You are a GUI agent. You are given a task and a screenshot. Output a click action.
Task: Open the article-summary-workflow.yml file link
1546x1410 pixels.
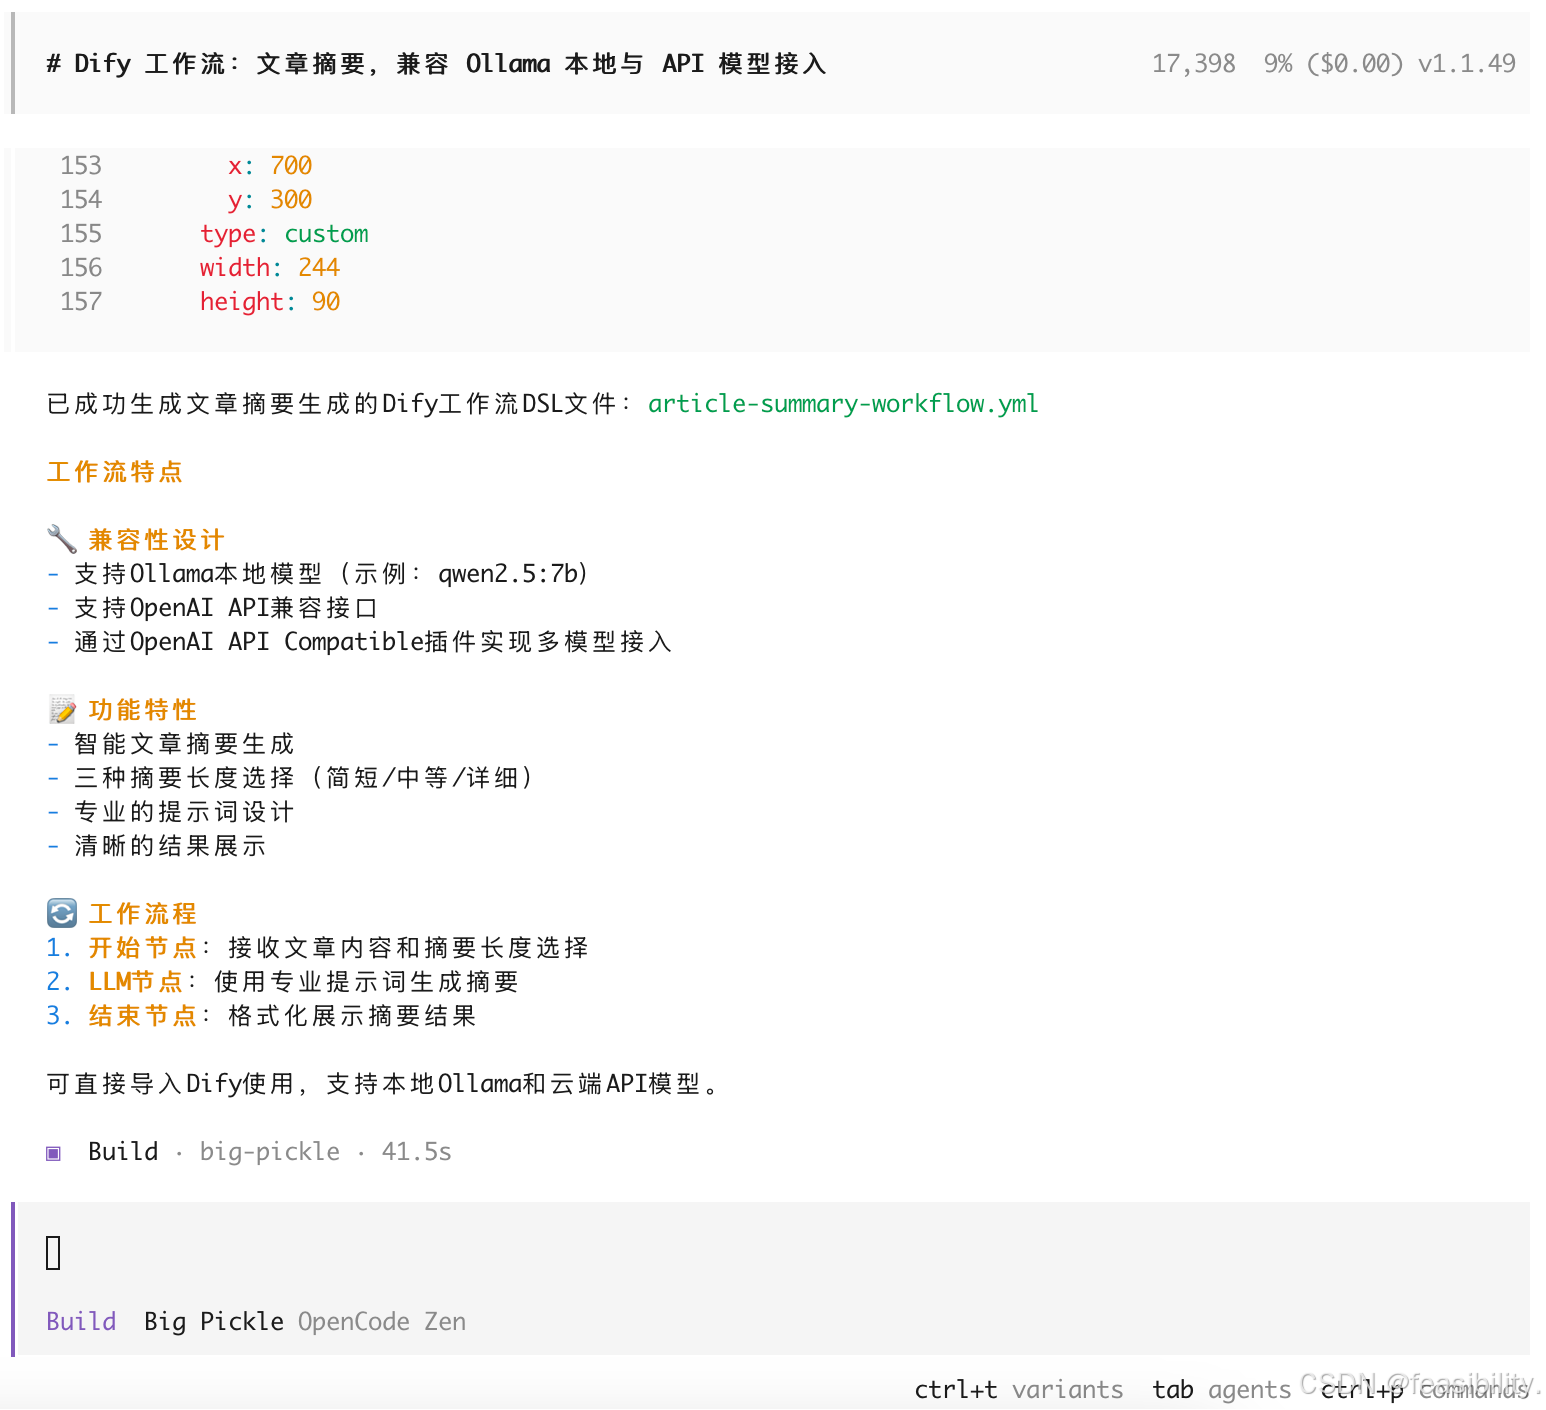pos(843,404)
